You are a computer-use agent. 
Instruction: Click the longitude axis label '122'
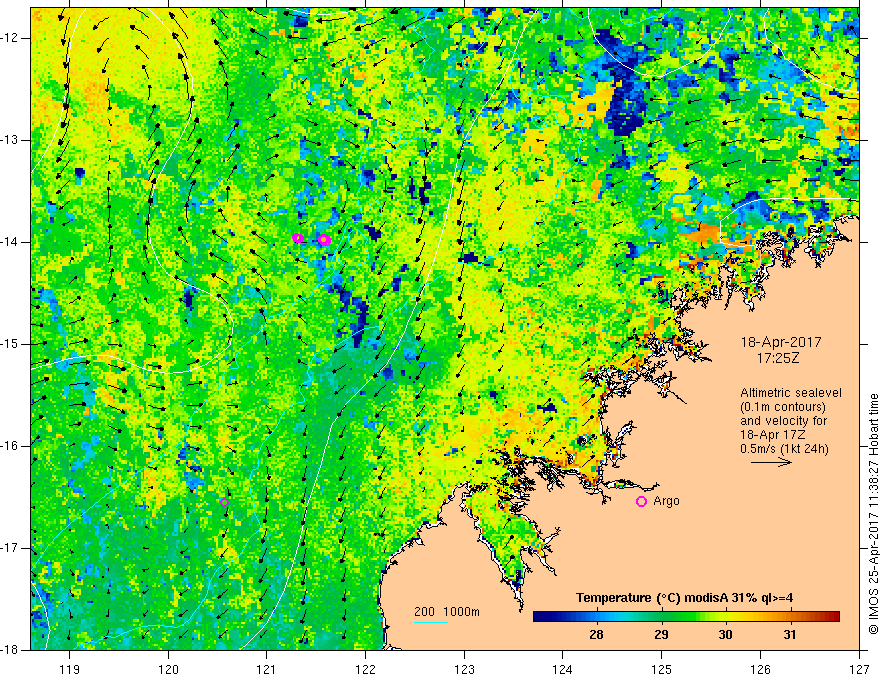(365, 669)
